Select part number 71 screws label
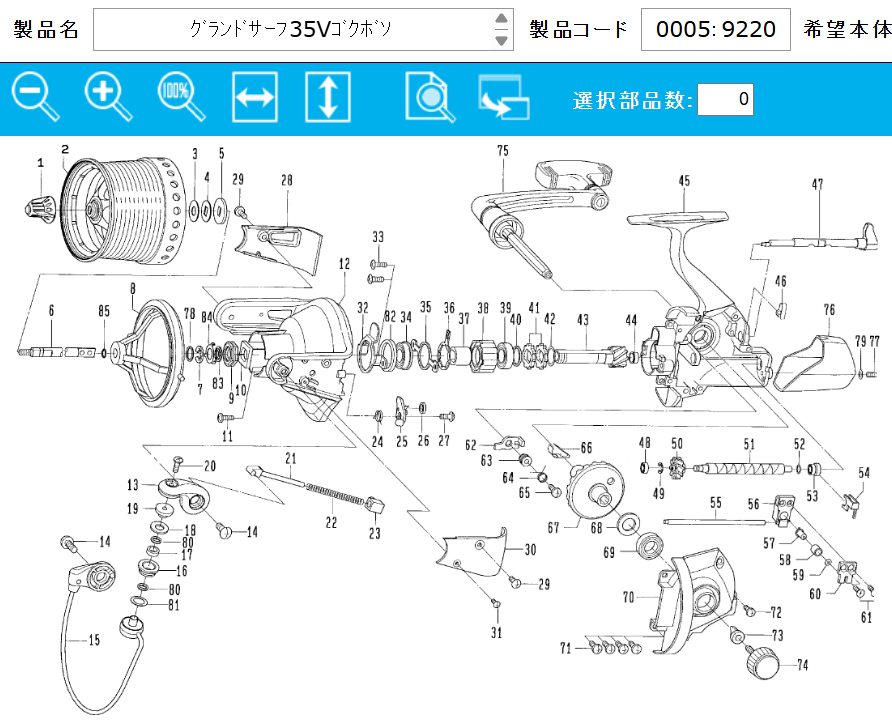 pyautogui.click(x=565, y=648)
